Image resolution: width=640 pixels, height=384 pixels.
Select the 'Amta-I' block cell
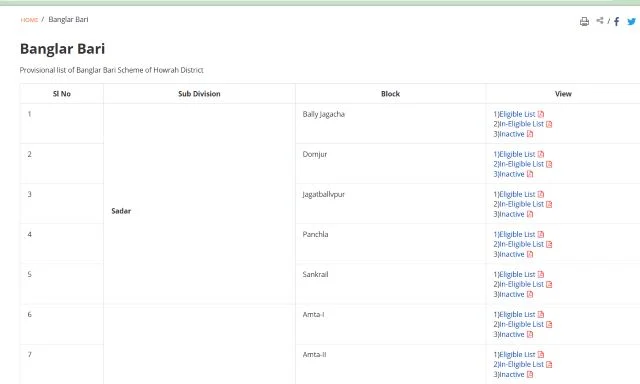[391, 323]
